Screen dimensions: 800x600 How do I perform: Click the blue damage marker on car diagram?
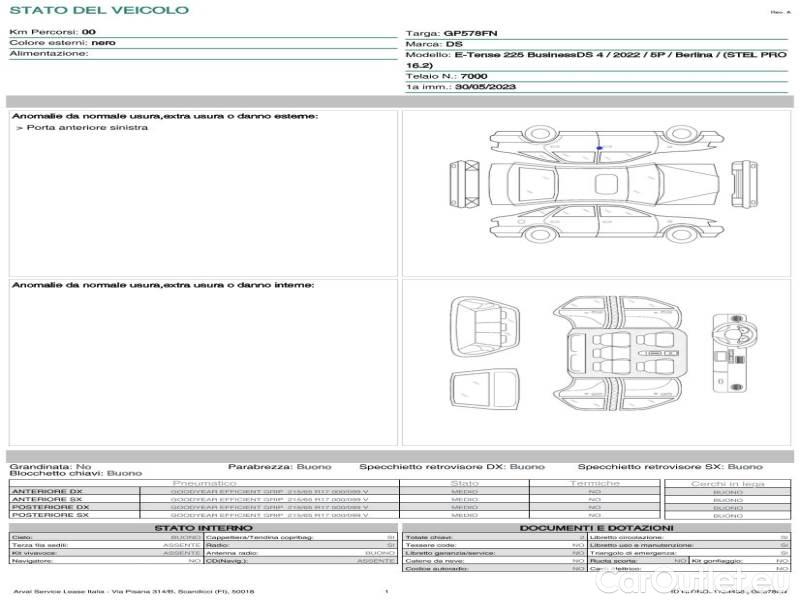pos(599,147)
